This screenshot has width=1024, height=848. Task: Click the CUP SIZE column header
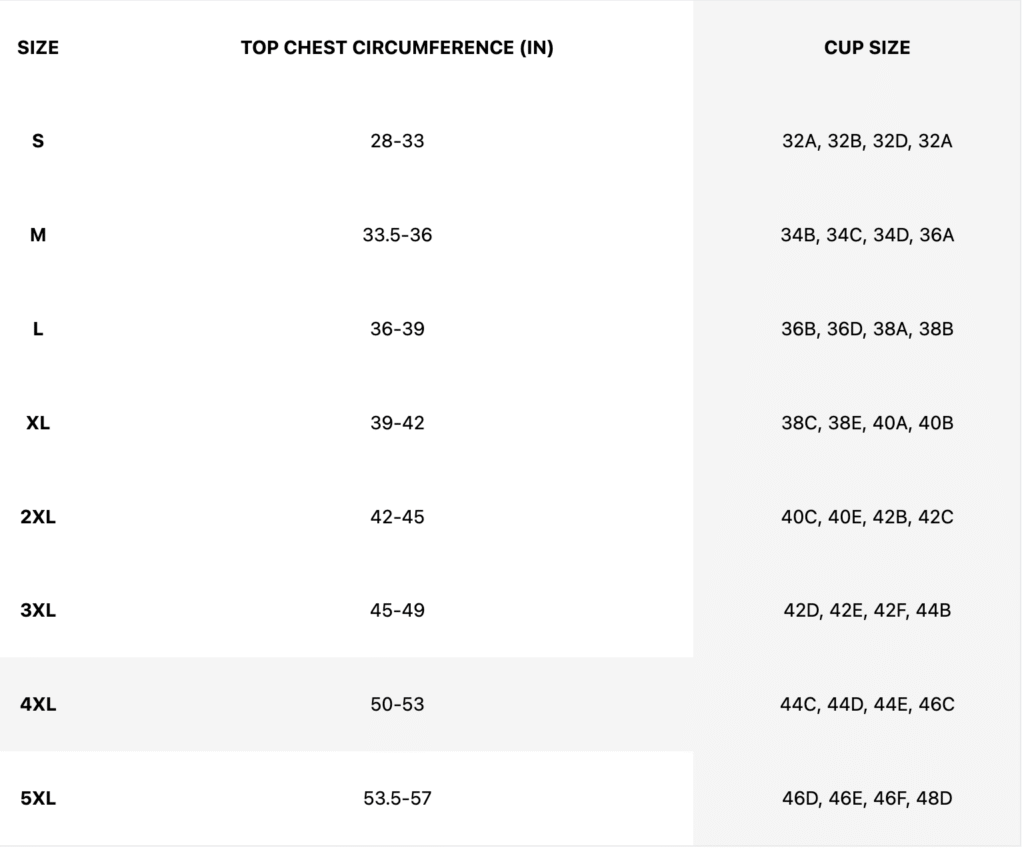tap(867, 48)
